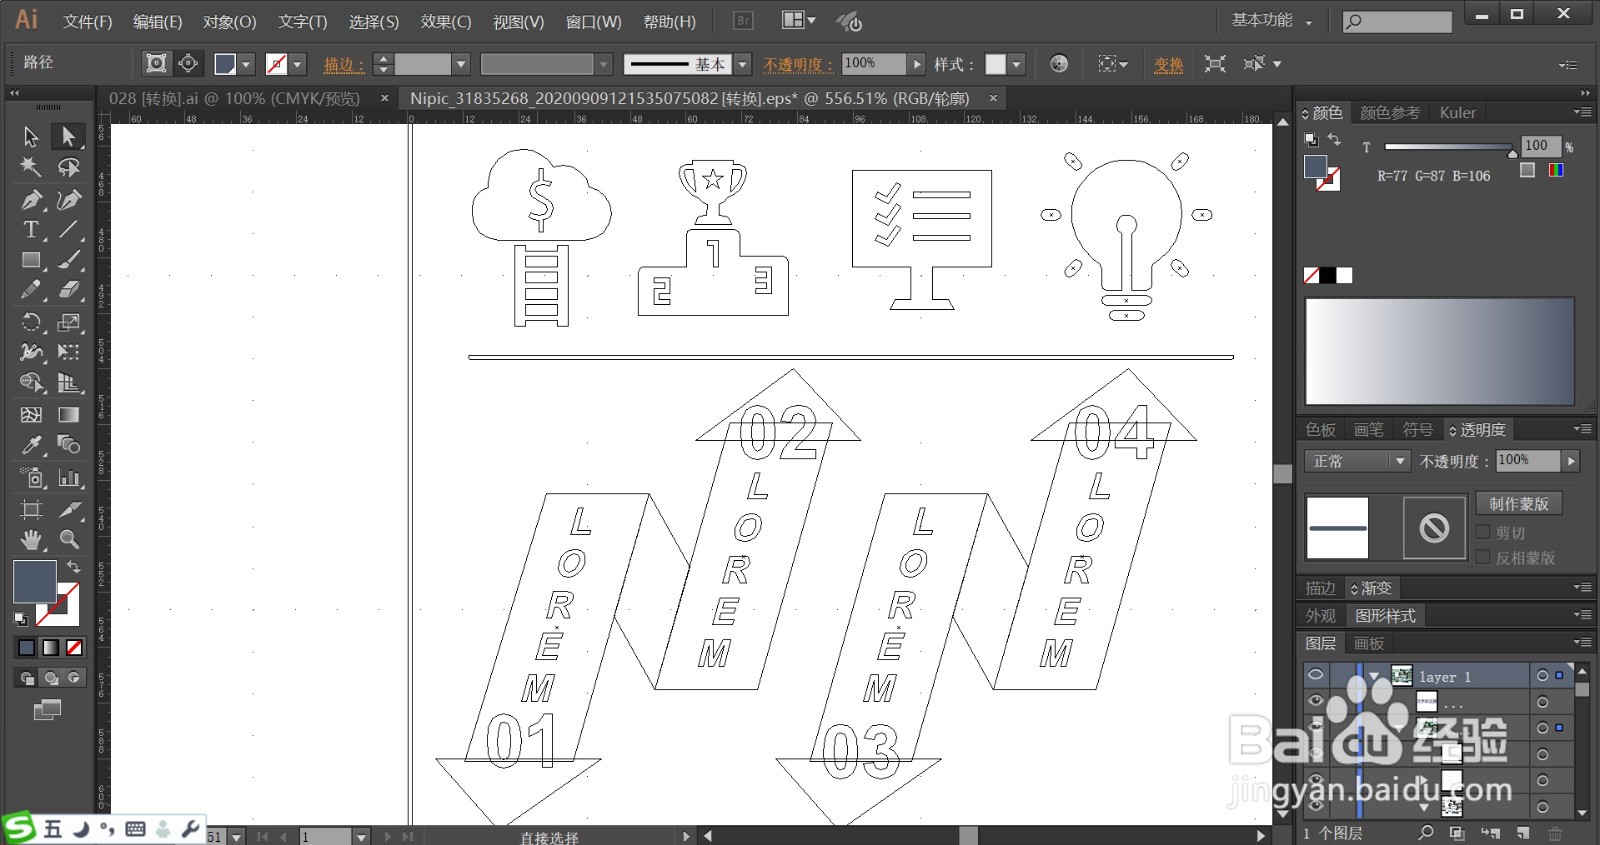
Task: Set paint mode to Color in toolbox
Action: 26,648
